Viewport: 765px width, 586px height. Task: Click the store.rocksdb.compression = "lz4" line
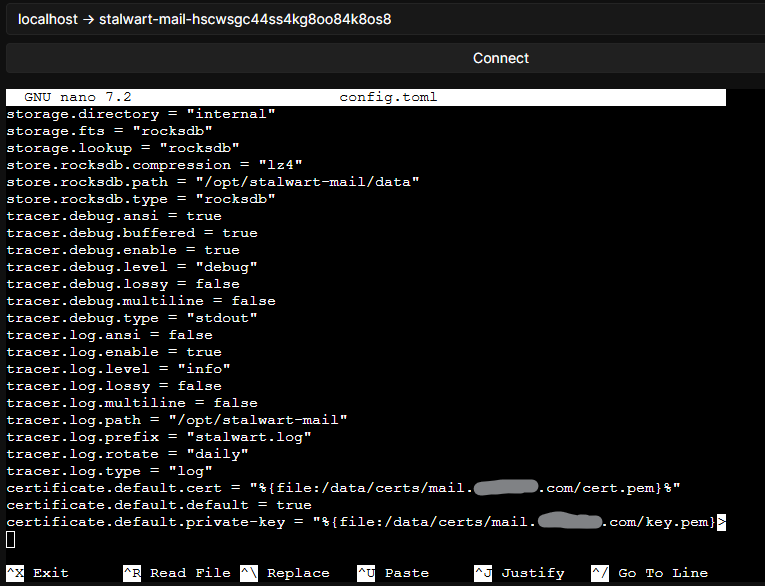(154, 165)
